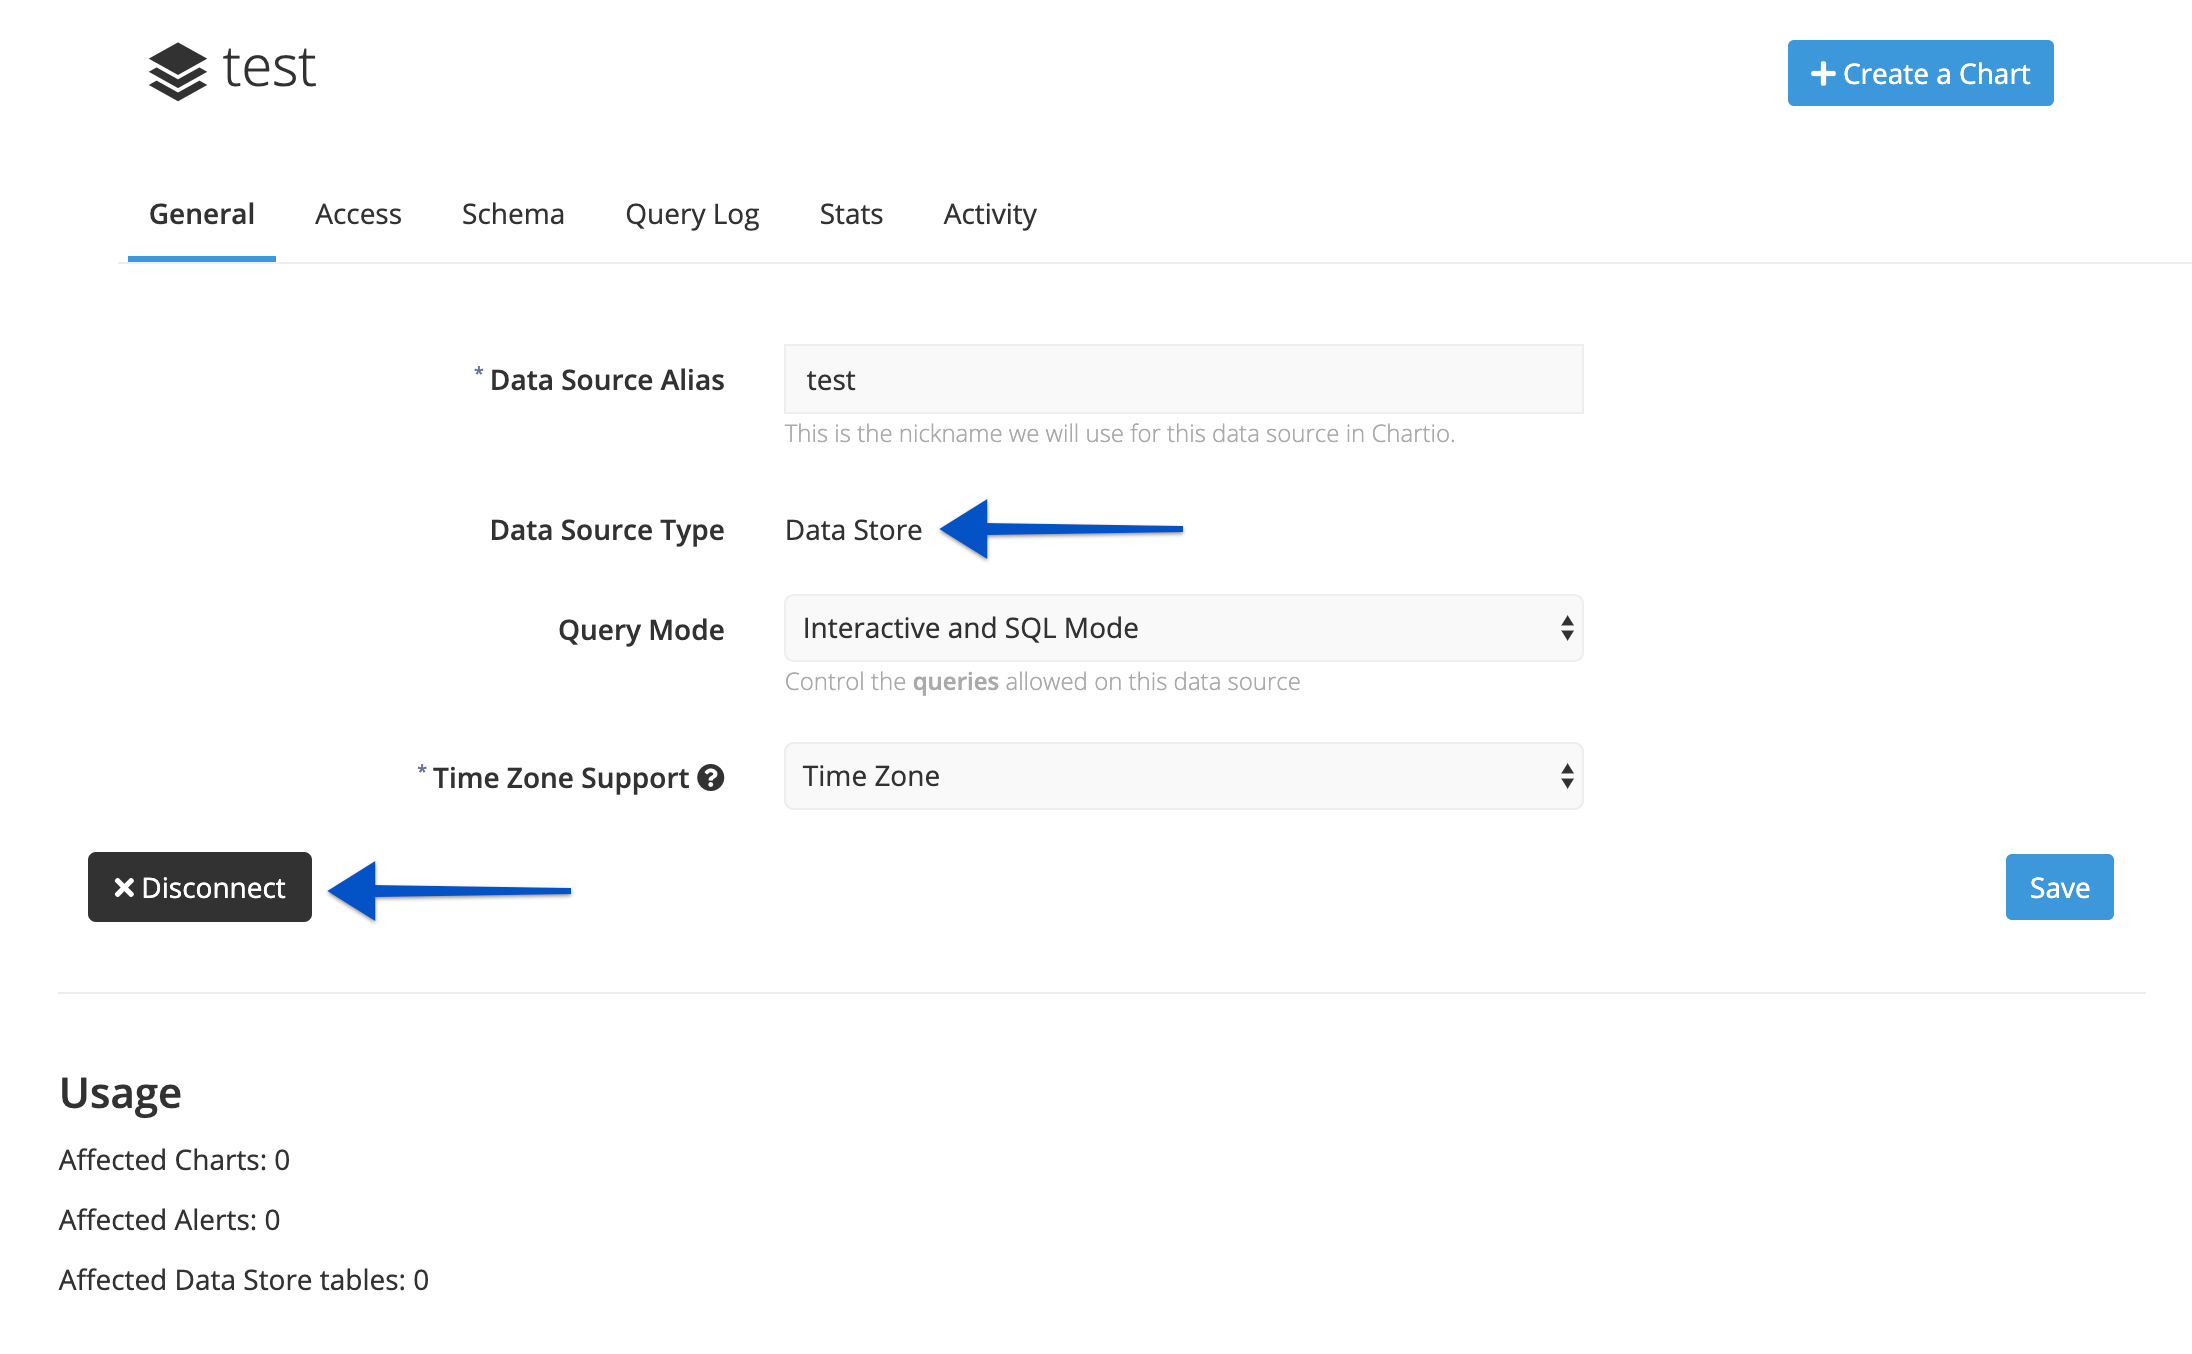Click the Query Mode label
The image size is (2192, 1354).
pyautogui.click(x=641, y=630)
